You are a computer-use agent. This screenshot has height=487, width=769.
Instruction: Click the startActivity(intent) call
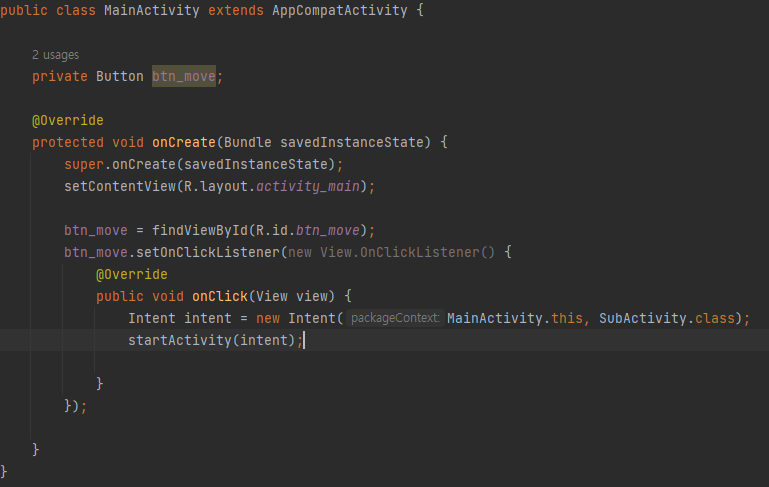[212, 340]
